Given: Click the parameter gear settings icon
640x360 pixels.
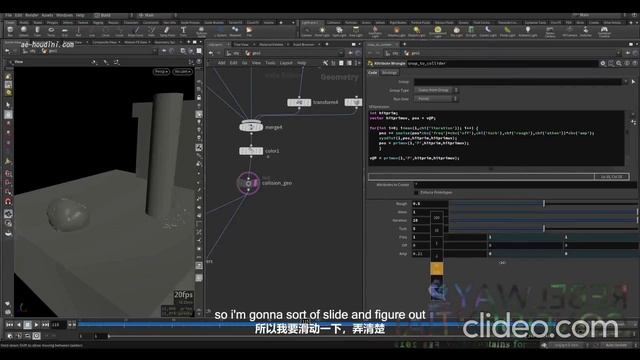Looking at the screenshot, I should click(x=602, y=63).
